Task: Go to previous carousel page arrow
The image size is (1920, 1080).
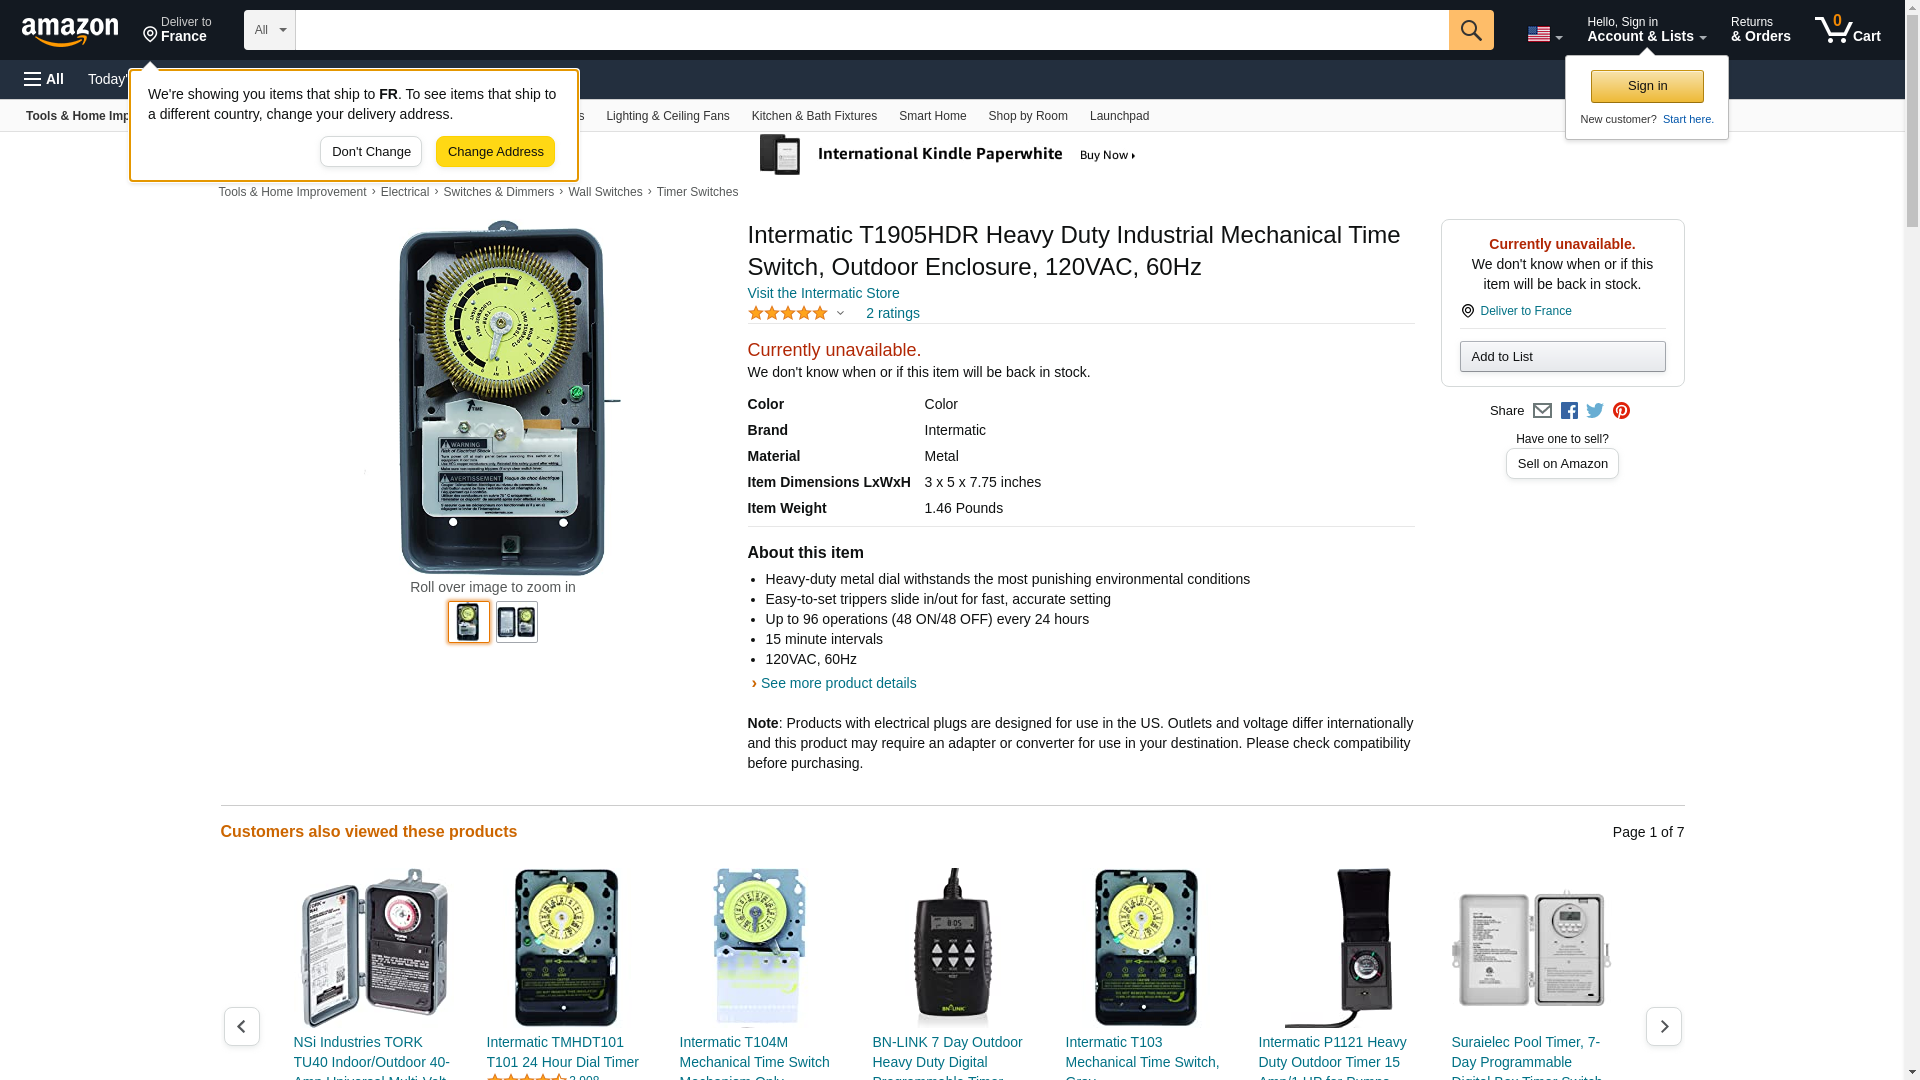Action: pos(242,1026)
